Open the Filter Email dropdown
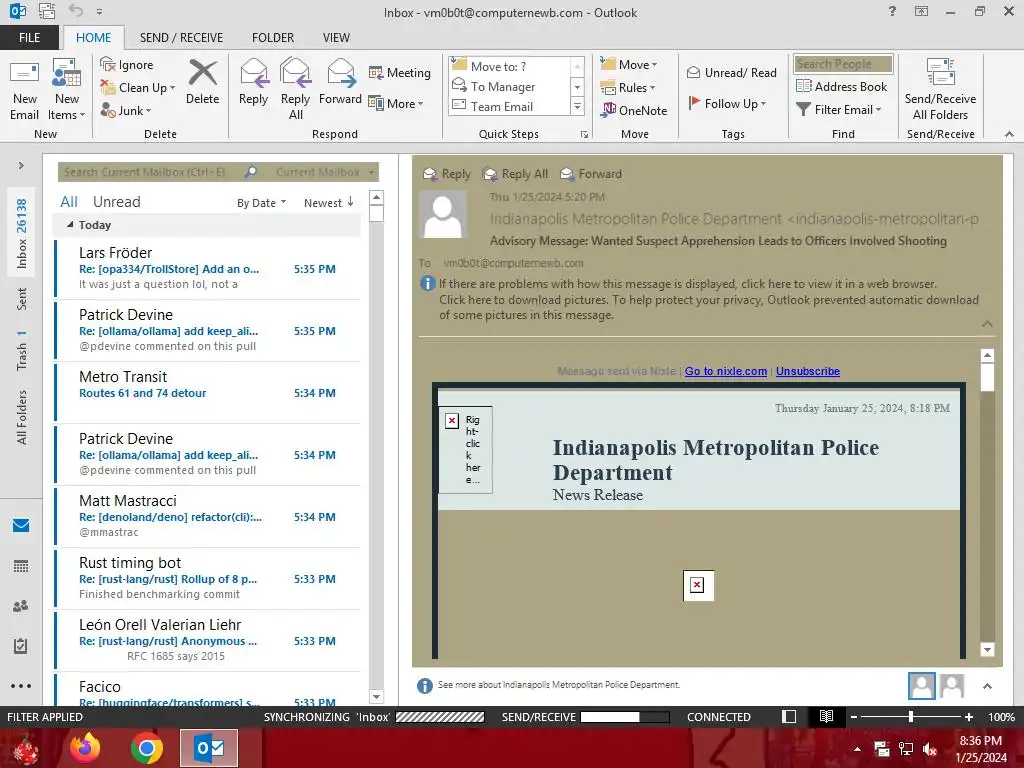The height and width of the screenshot is (768, 1024). tap(839, 110)
